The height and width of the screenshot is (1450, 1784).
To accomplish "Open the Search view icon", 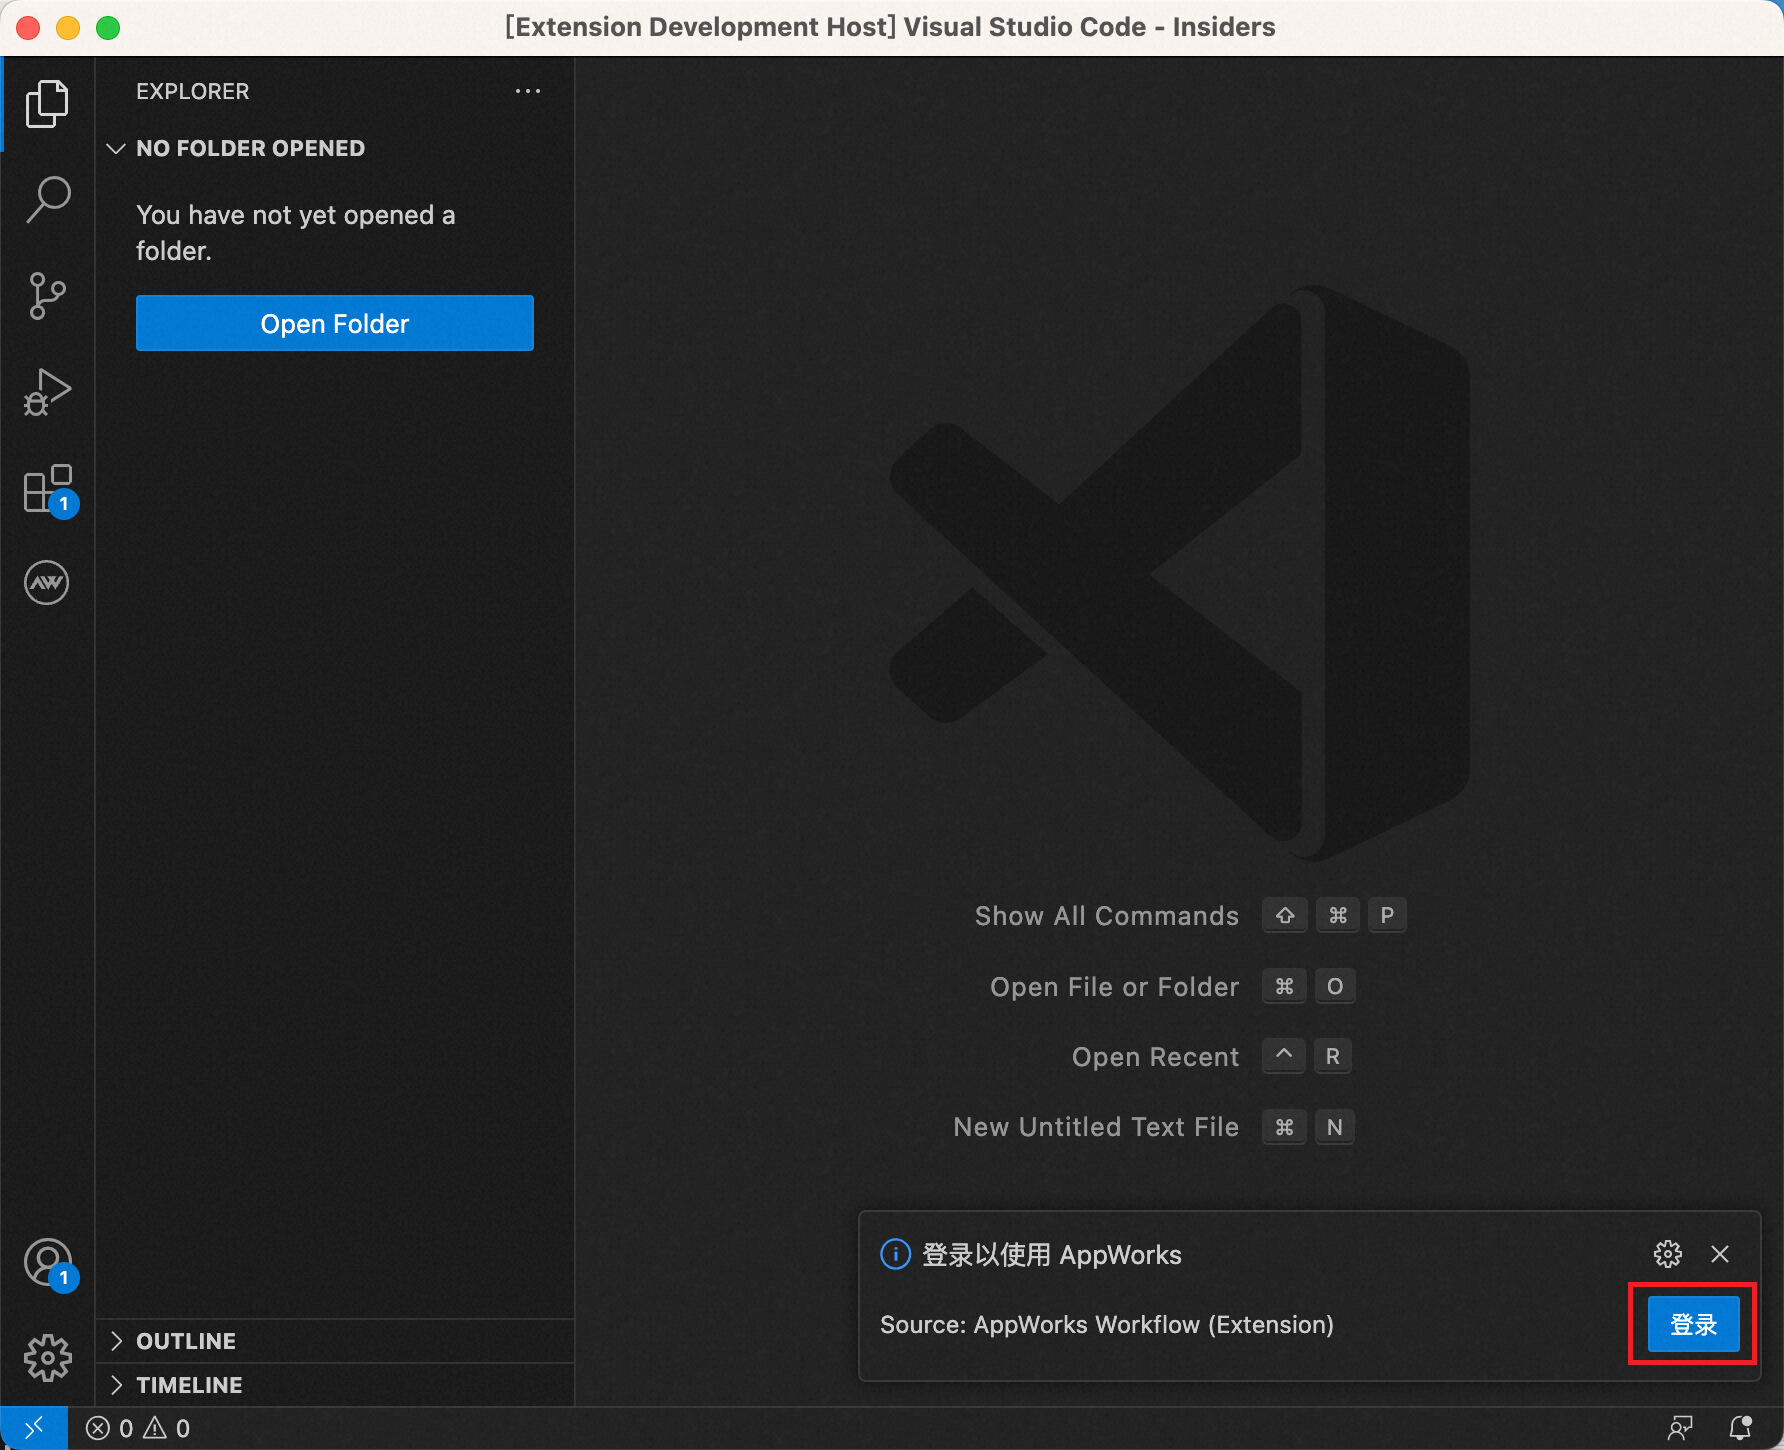I will click(47, 200).
